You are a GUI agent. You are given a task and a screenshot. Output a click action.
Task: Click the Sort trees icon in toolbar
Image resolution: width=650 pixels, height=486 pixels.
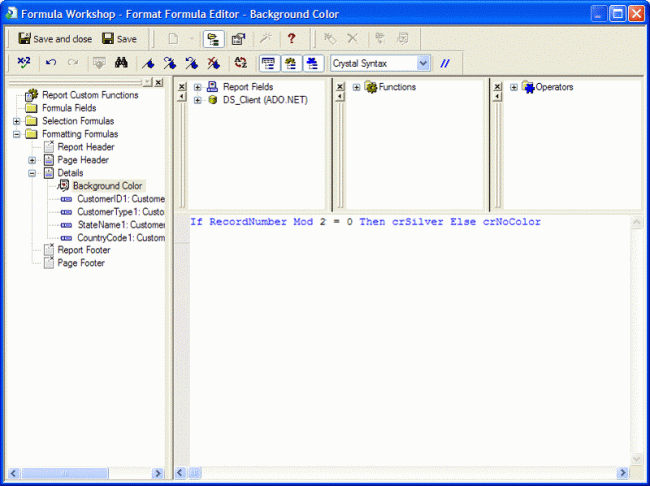pos(240,63)
